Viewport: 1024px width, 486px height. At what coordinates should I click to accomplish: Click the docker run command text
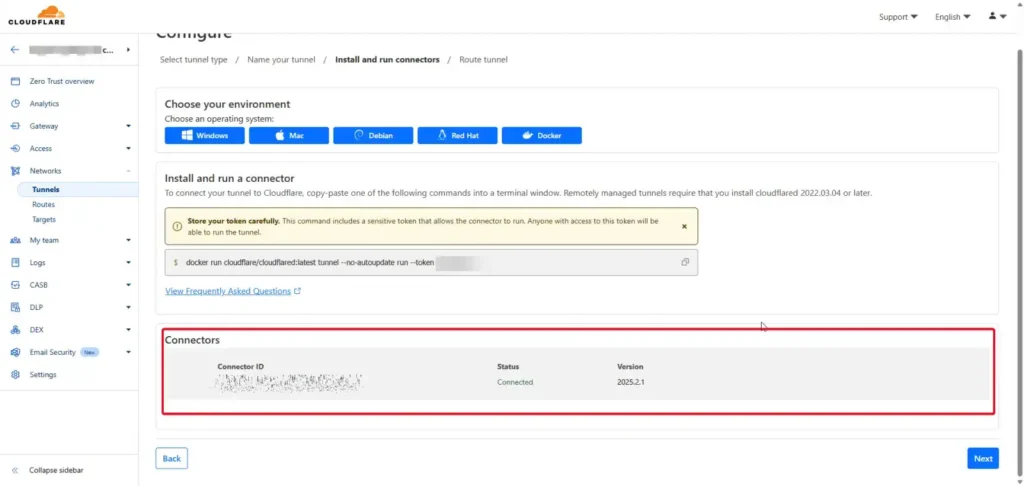coord(310,262)
